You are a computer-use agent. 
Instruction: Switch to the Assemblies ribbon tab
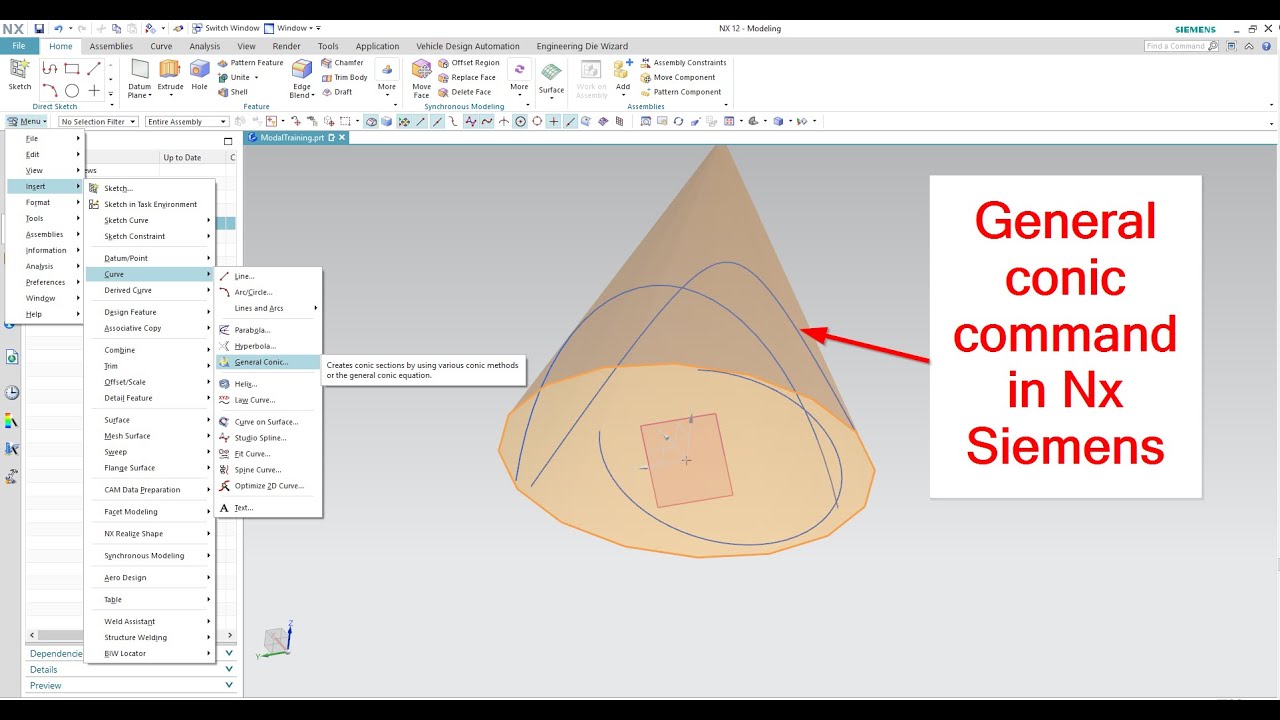111,46
